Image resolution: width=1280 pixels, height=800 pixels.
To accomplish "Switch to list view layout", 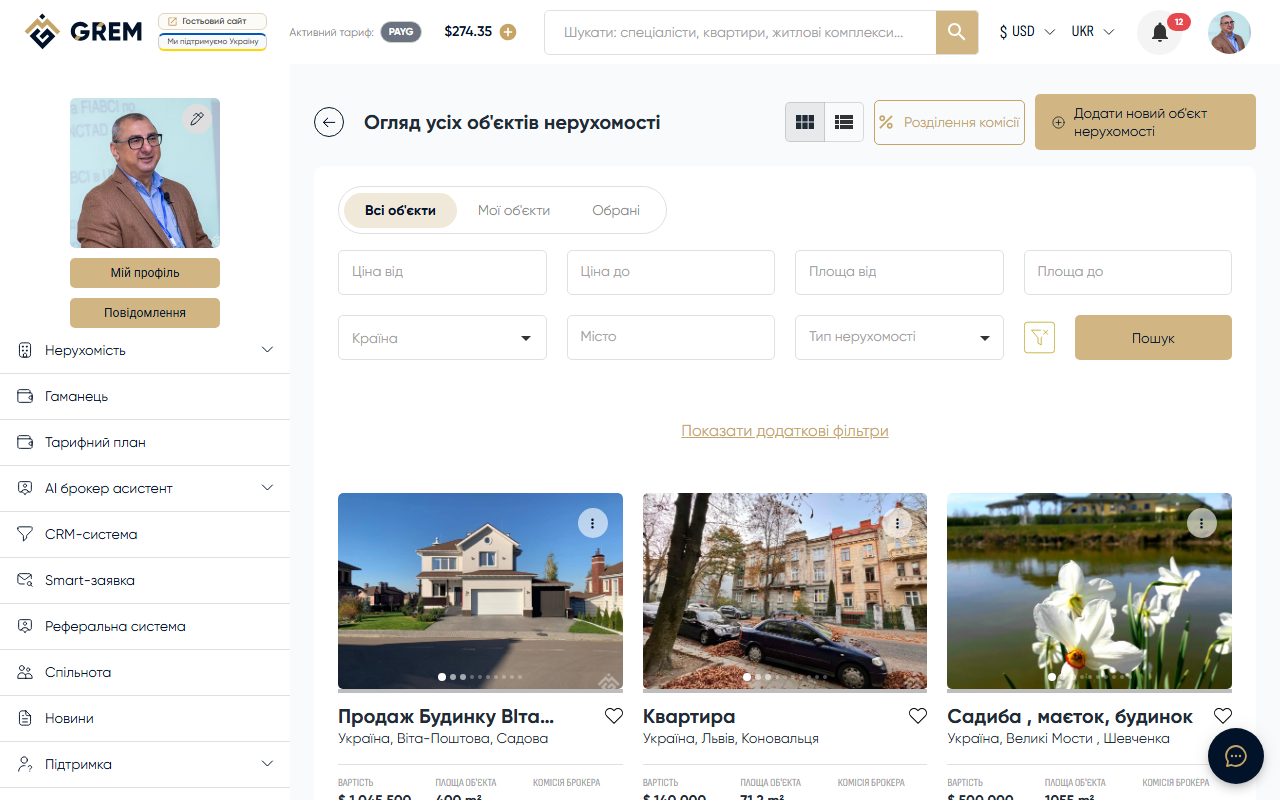I will (843, 121).
